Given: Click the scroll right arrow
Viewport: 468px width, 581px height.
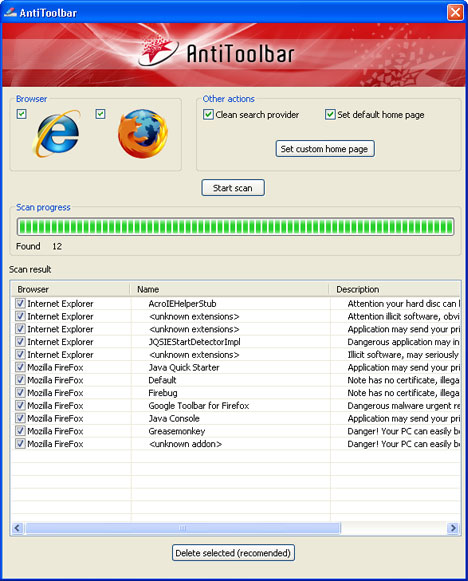Looking at the screenshot, I should 453,528.
